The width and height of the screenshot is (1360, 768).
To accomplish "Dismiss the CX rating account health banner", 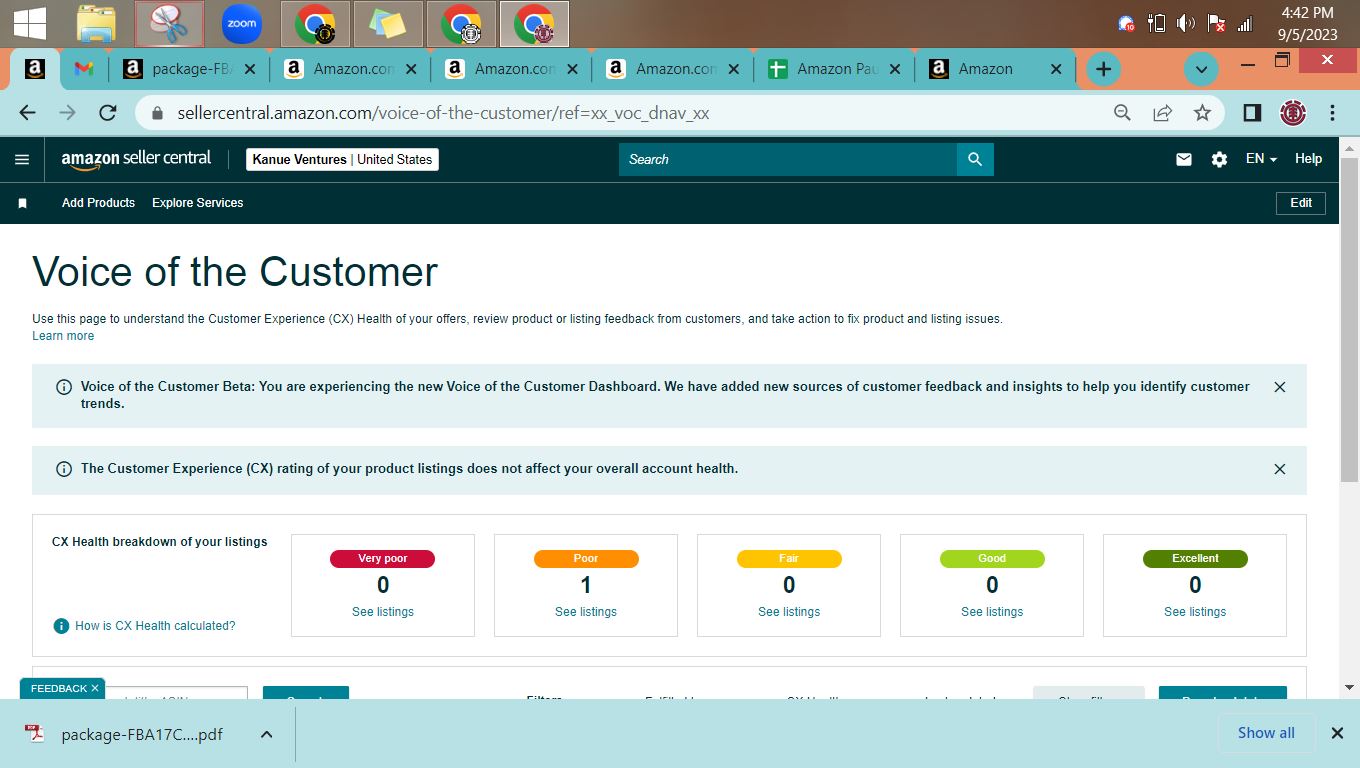I will pyautogui.click(x=1279, y=469).
